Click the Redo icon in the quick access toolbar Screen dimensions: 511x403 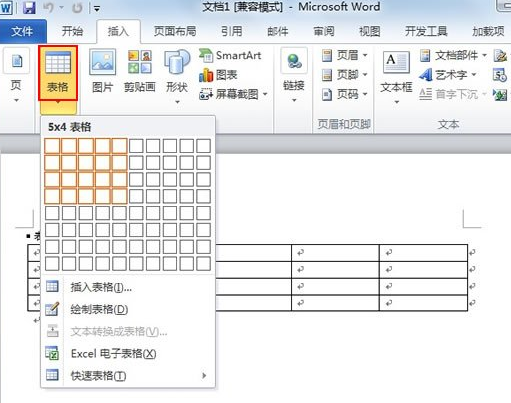click(77, 8)
